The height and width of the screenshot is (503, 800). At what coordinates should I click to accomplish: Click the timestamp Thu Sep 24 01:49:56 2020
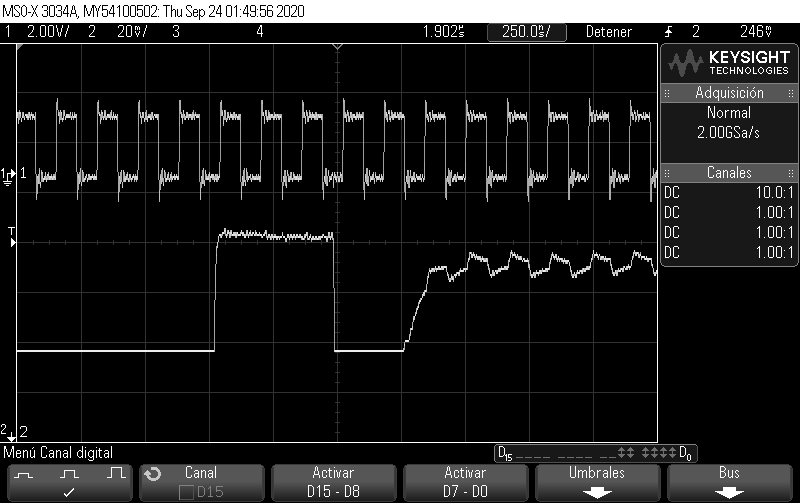[x=234, y=11]
